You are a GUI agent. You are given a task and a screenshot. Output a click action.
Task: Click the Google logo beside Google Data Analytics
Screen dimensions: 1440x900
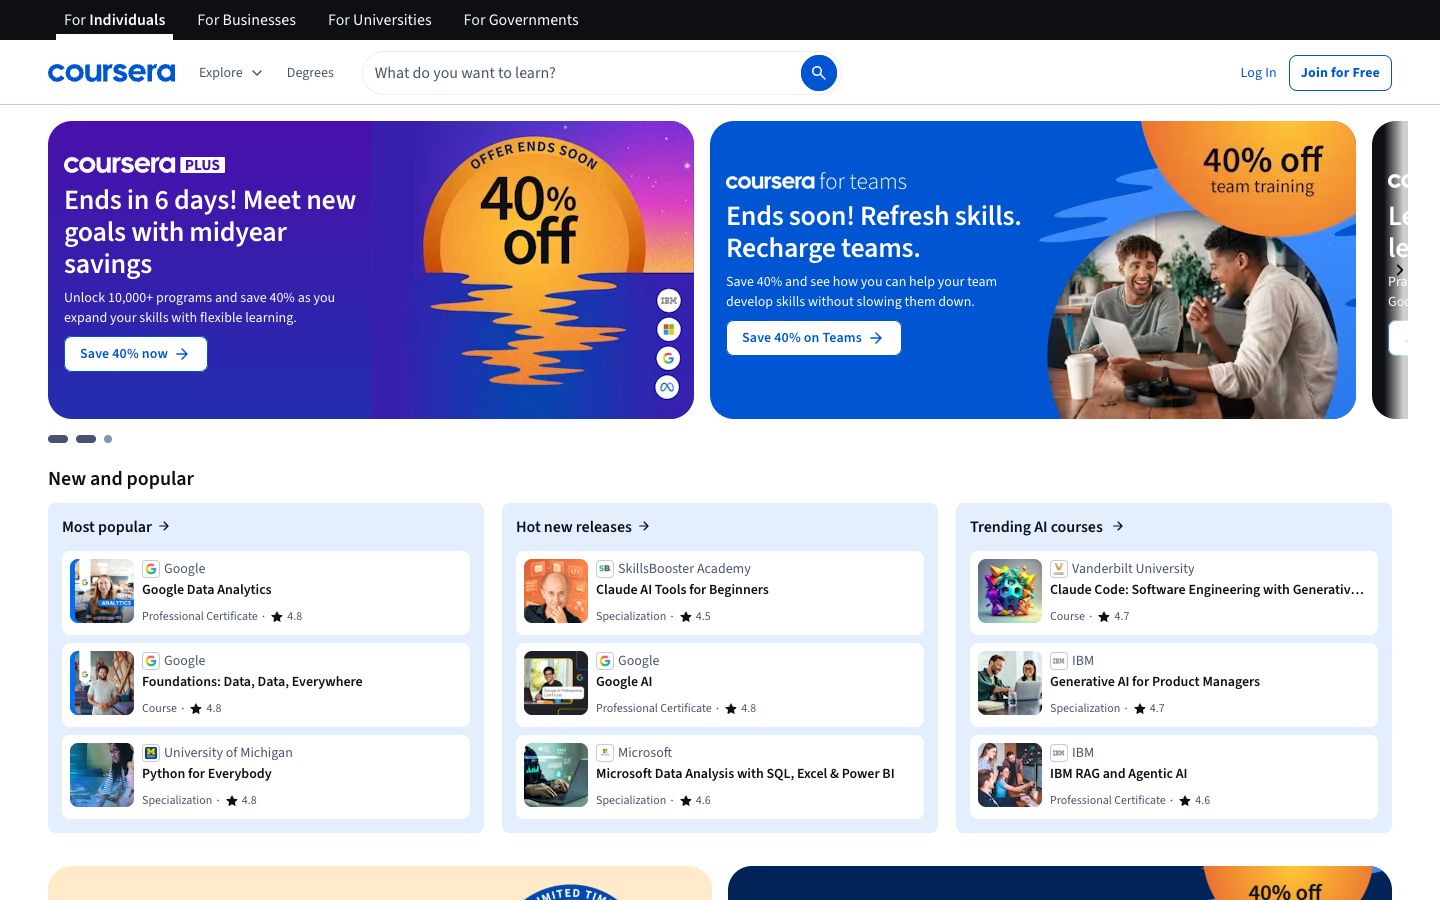[x=151, y=569]
